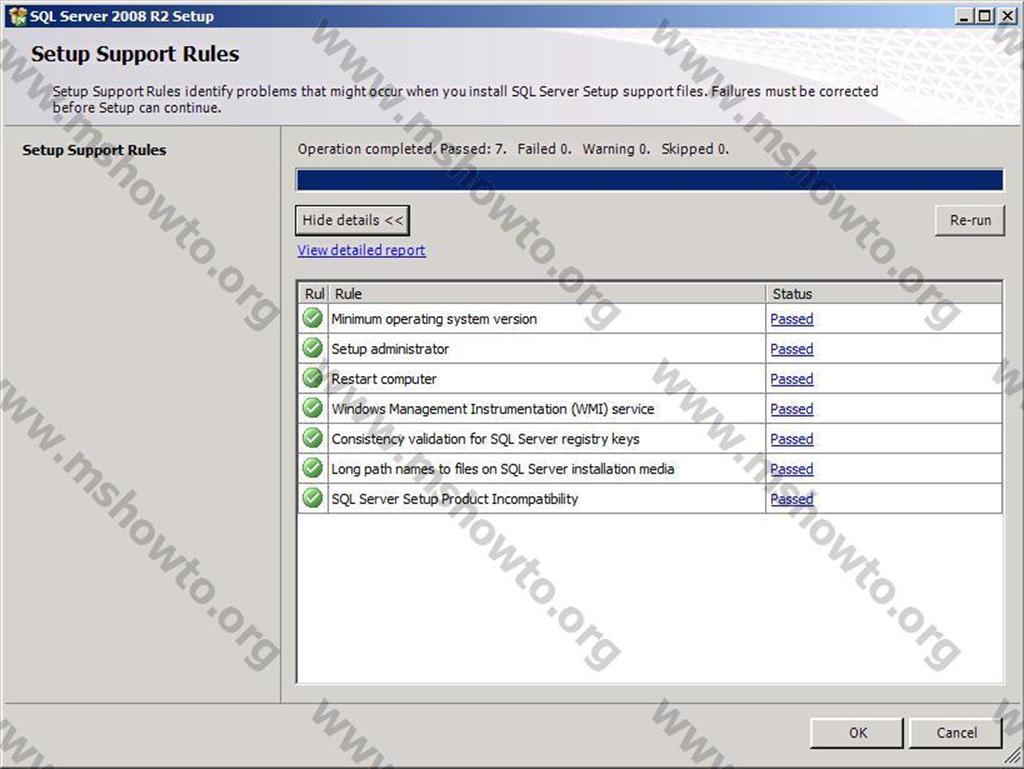Open Passed status for Restart computer
Screen dimensions: 1024x769
[x=792, y=379]
